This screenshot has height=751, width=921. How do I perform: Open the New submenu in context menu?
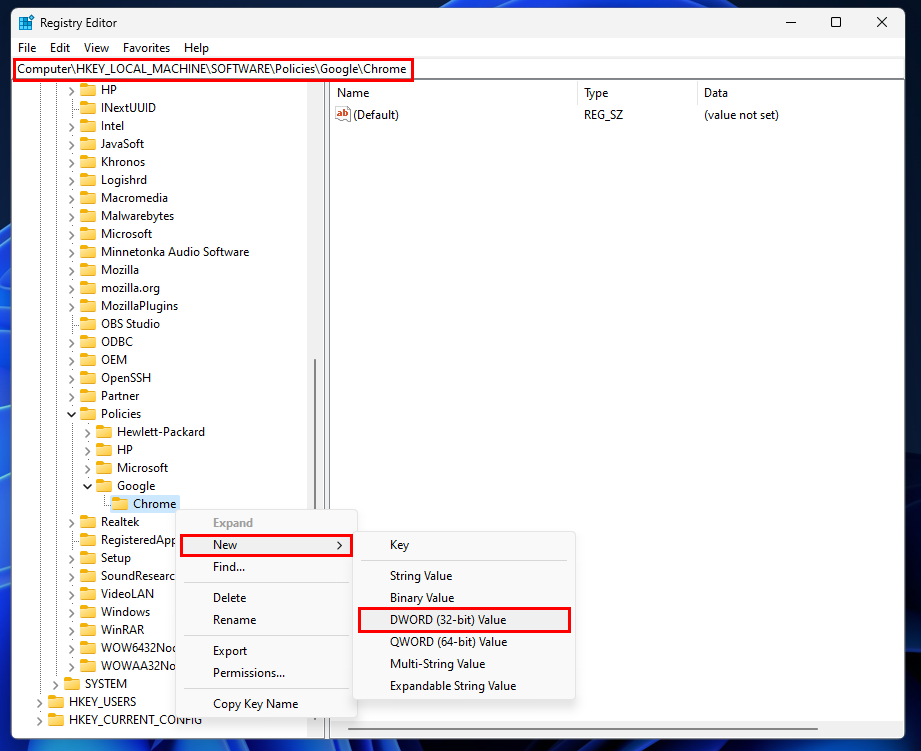pyautogui.click(x=267, y=545)
